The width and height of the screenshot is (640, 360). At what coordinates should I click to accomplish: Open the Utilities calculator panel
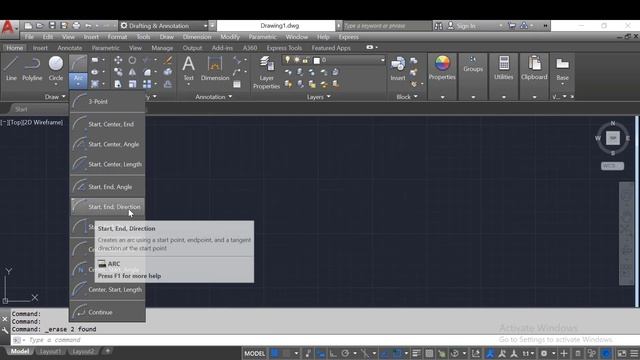click(504, 68)
